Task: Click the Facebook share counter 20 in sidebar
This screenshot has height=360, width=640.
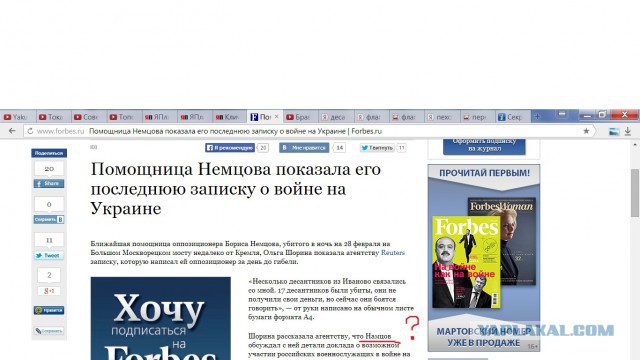Action: [49, 169]
